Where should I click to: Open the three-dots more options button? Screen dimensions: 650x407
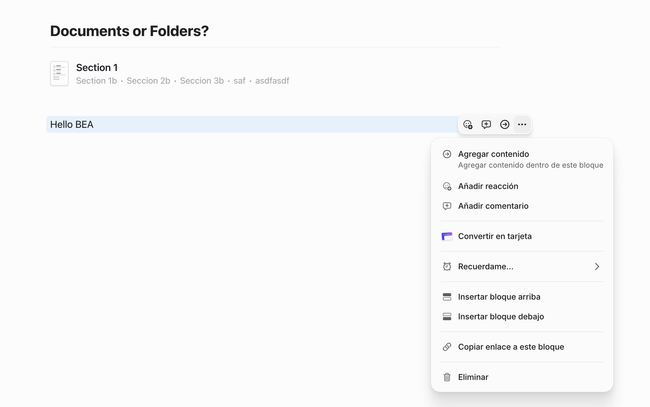(x=522, y=125)
